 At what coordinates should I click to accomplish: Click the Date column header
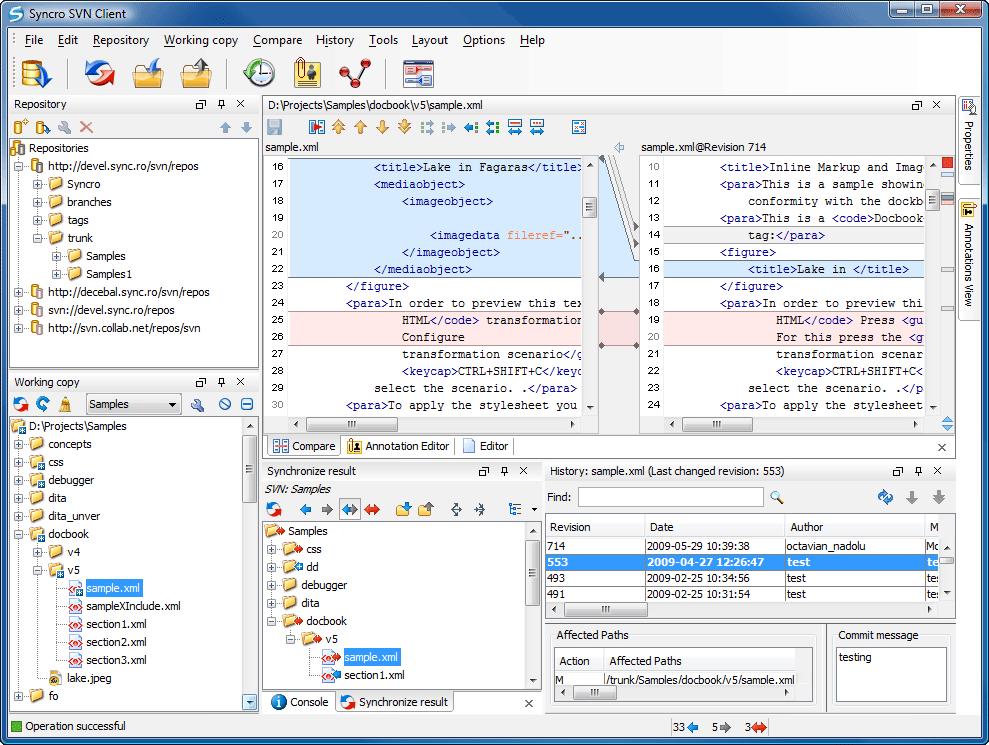714,527
